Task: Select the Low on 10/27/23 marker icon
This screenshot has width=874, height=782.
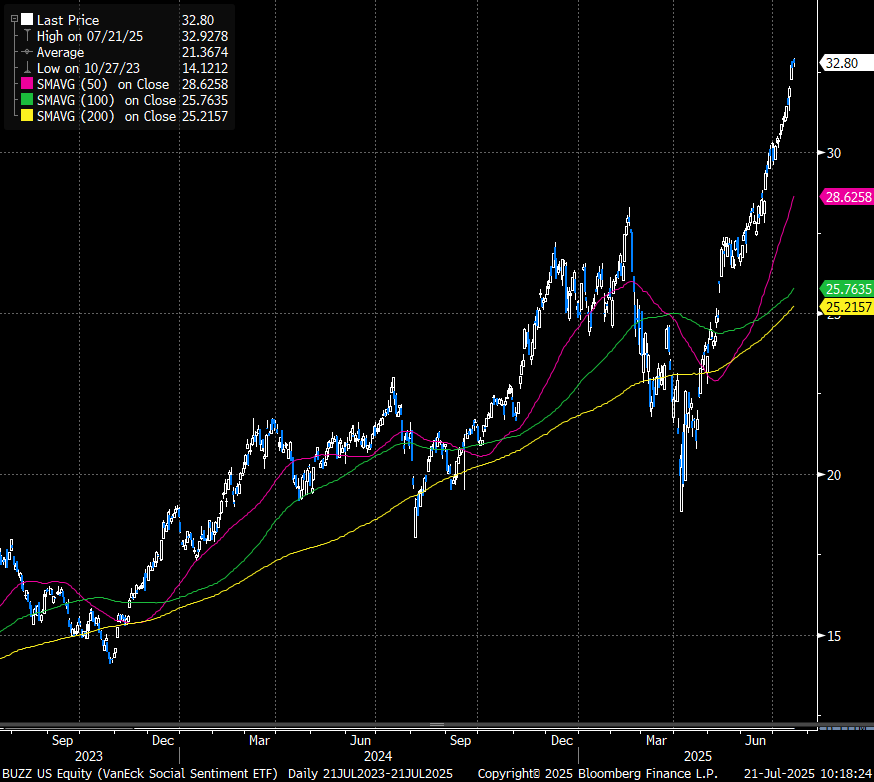Action: [x=25, y=68]
